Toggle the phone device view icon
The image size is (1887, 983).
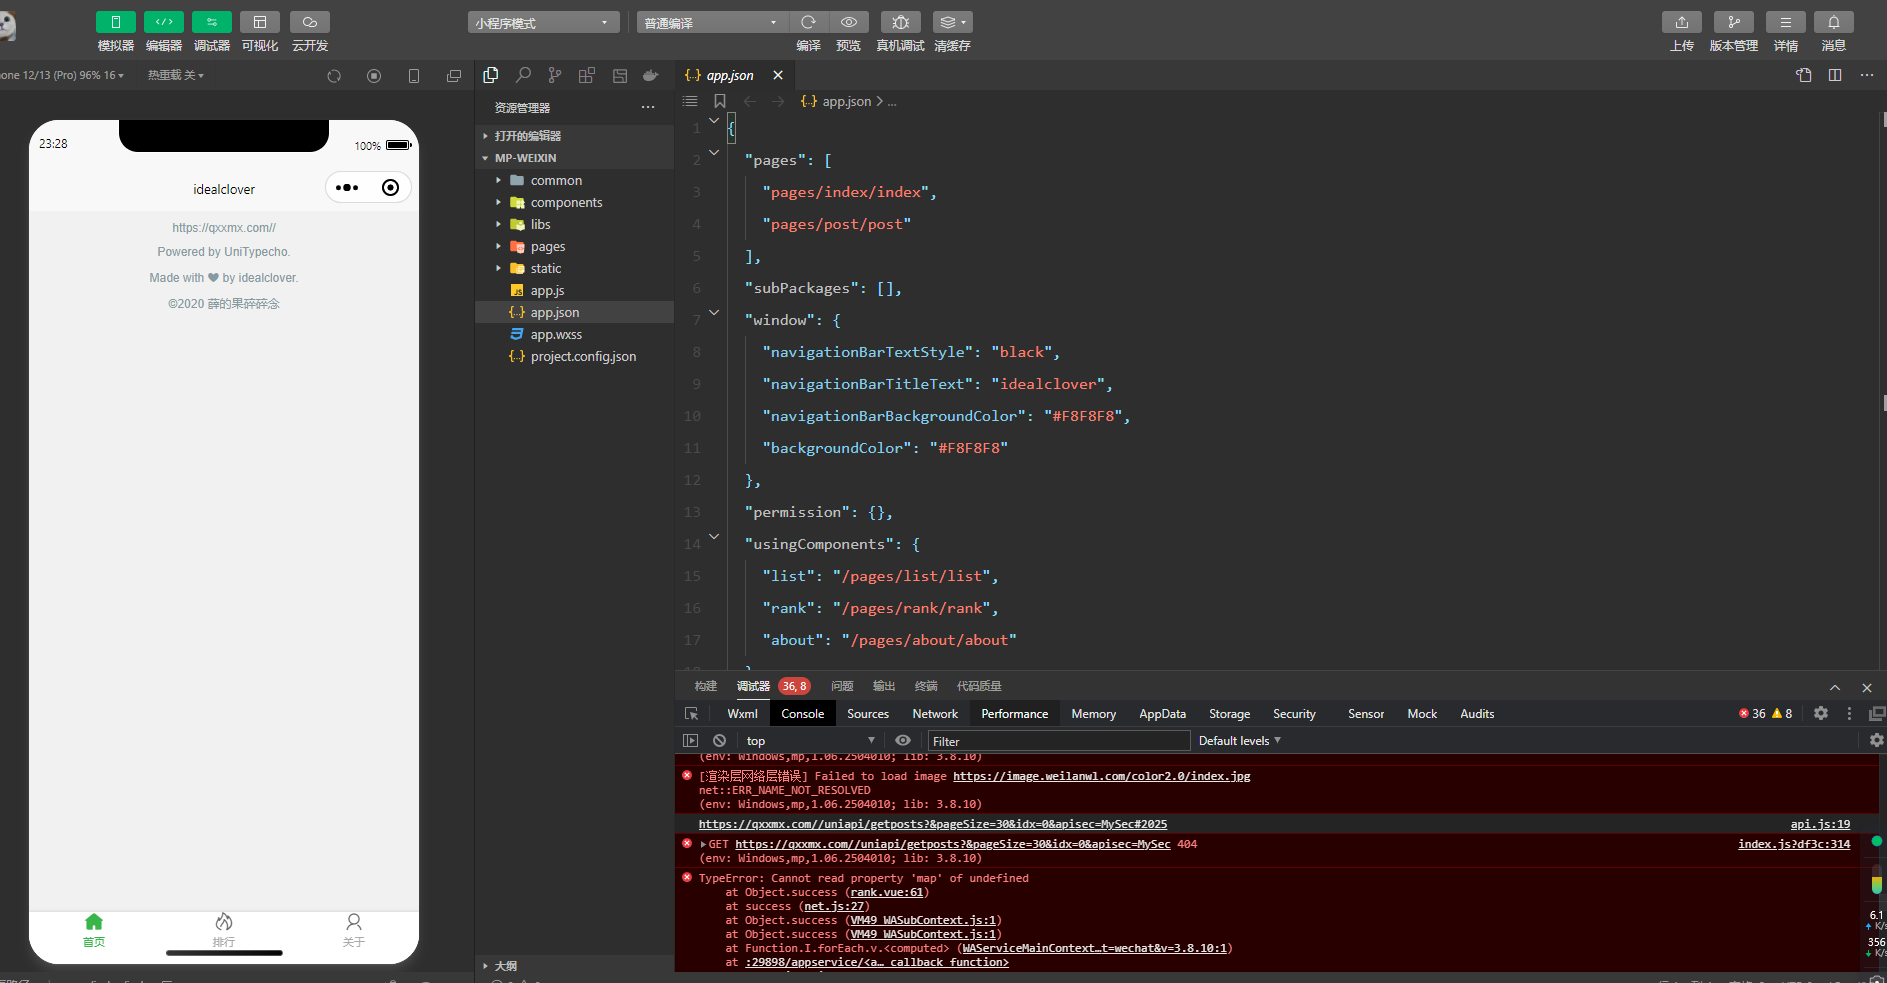pyautogui.click(x=414, y=76)
